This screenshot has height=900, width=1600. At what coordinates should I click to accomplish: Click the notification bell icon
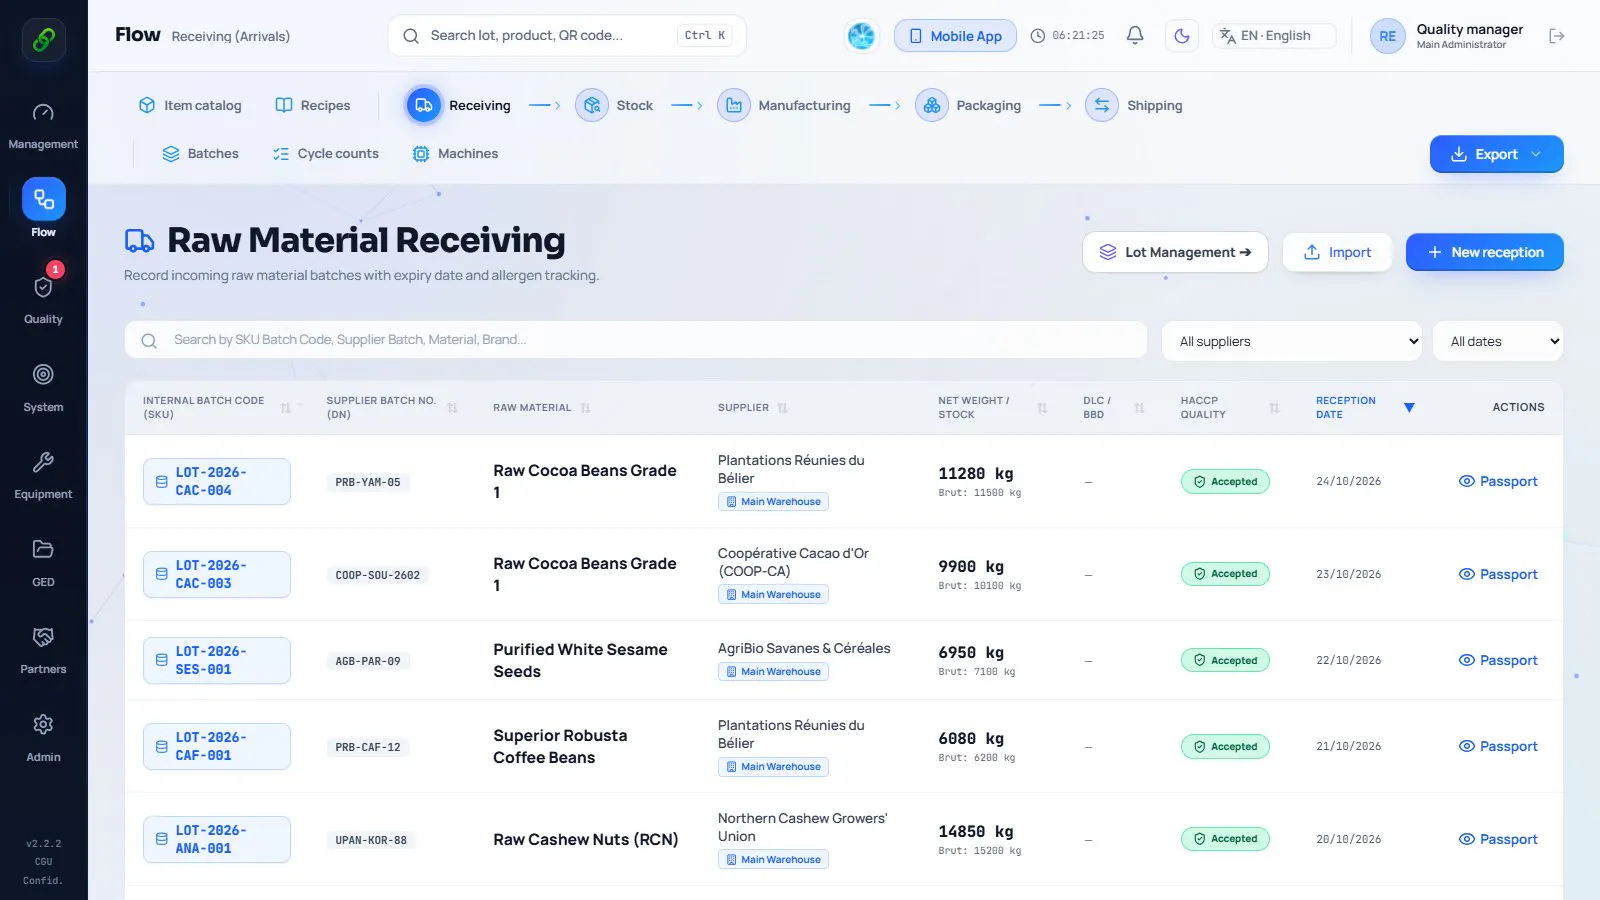[1135, 36]
